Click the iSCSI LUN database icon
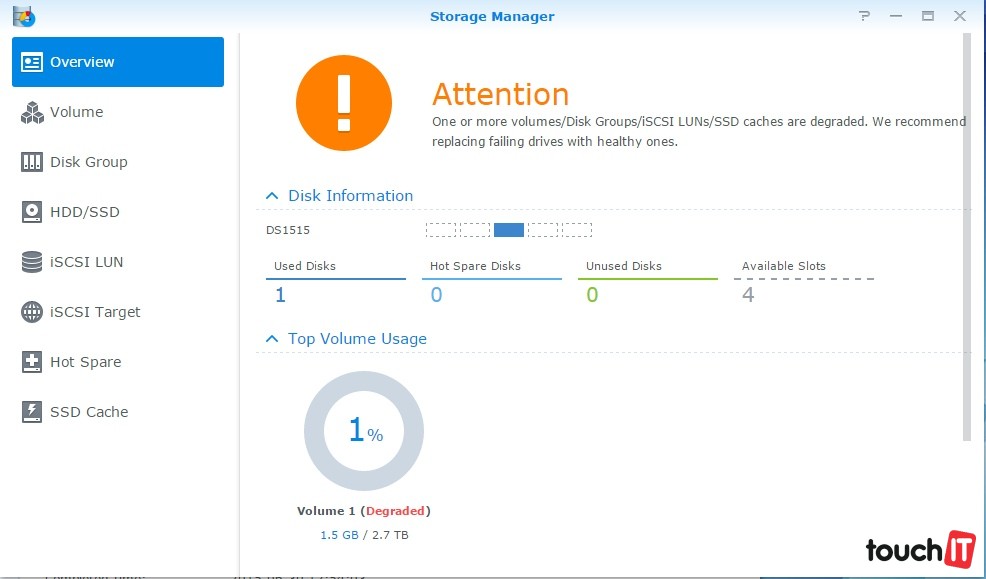Image resolution: width=986 pixels, height=579 pixels. (x=32, y=262)
